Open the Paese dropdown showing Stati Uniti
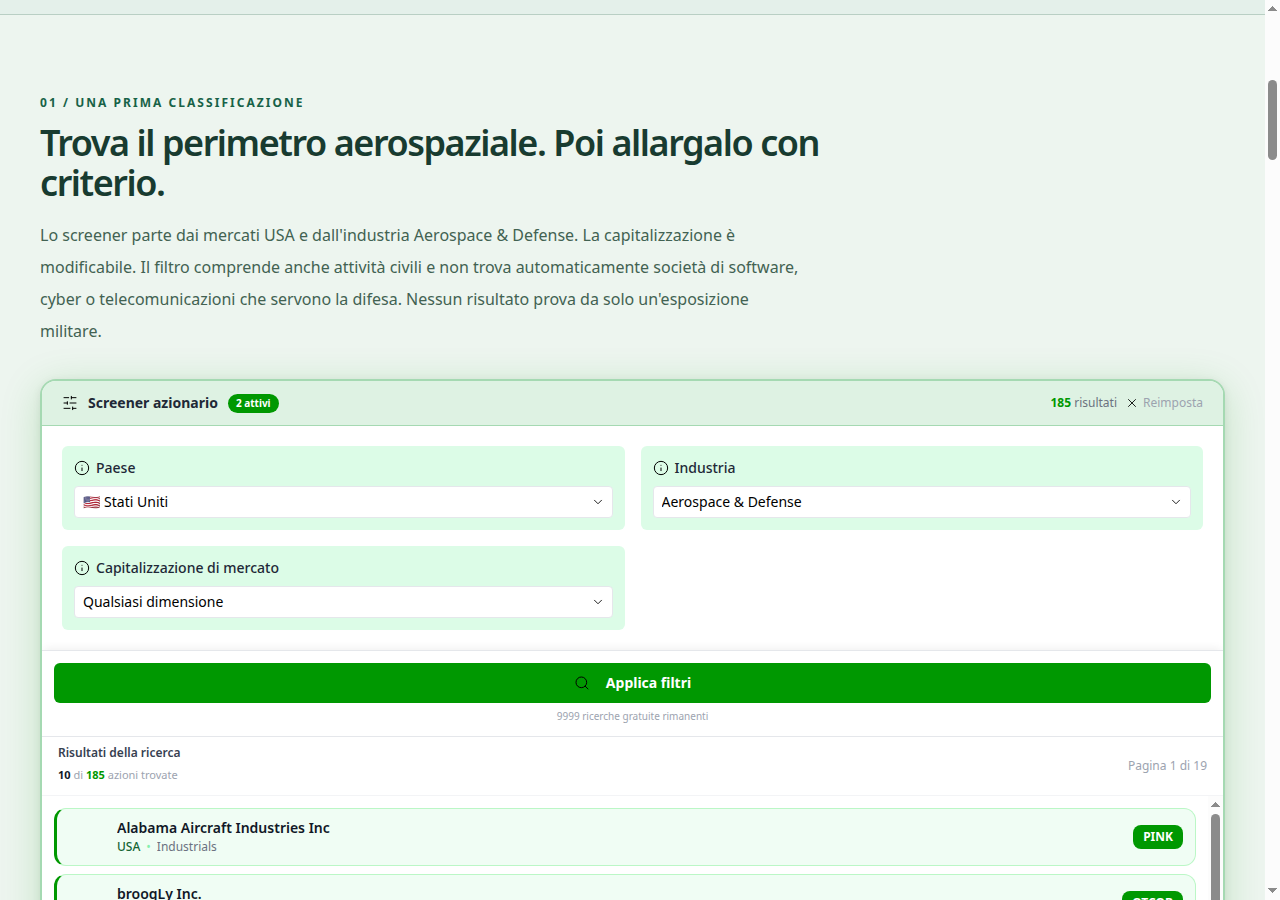This screenshot has height=900, width=1280. pos(343,502)
